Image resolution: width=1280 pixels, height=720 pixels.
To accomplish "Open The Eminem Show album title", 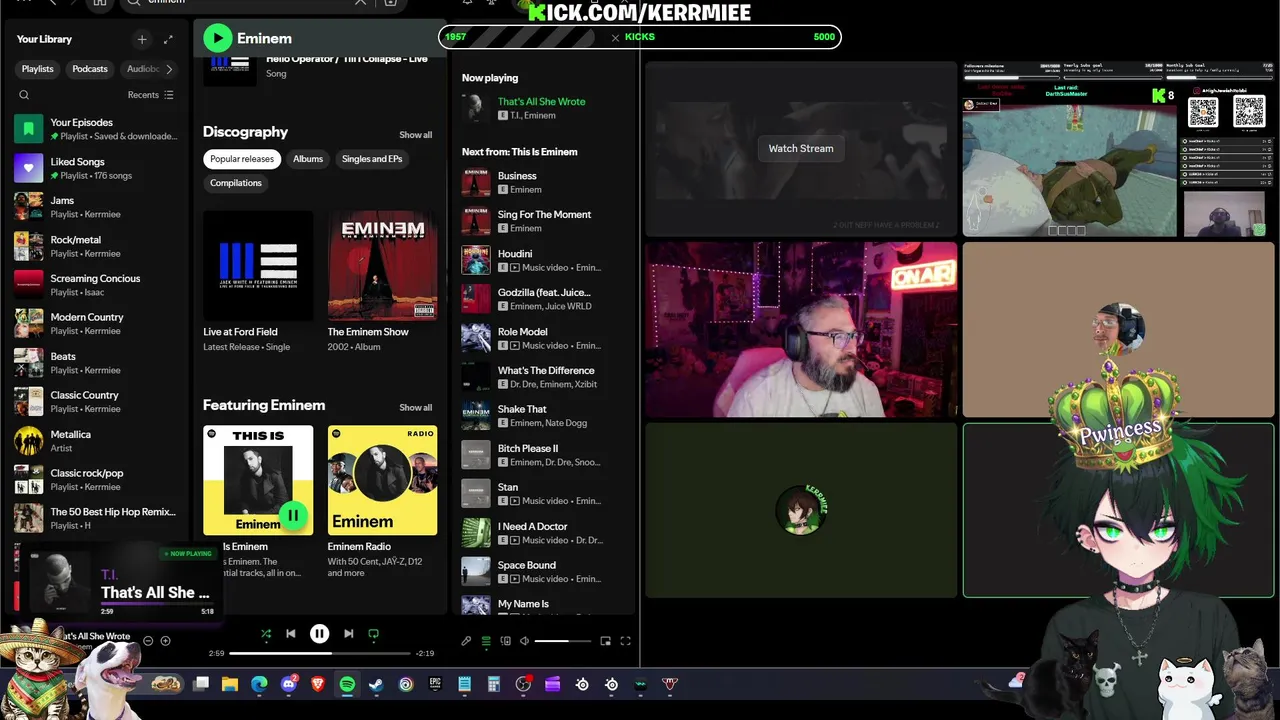I will [368, 332].
